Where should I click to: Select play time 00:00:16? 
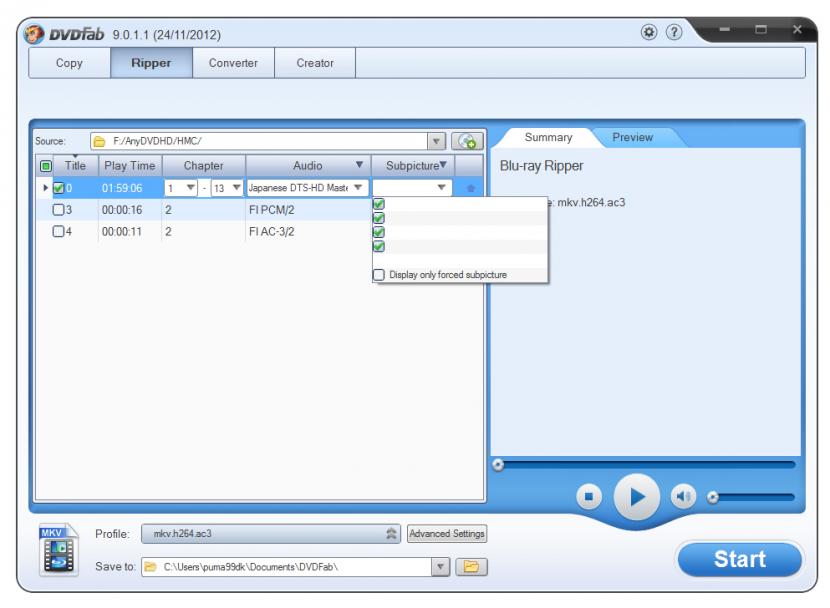(x=122, y=210)
